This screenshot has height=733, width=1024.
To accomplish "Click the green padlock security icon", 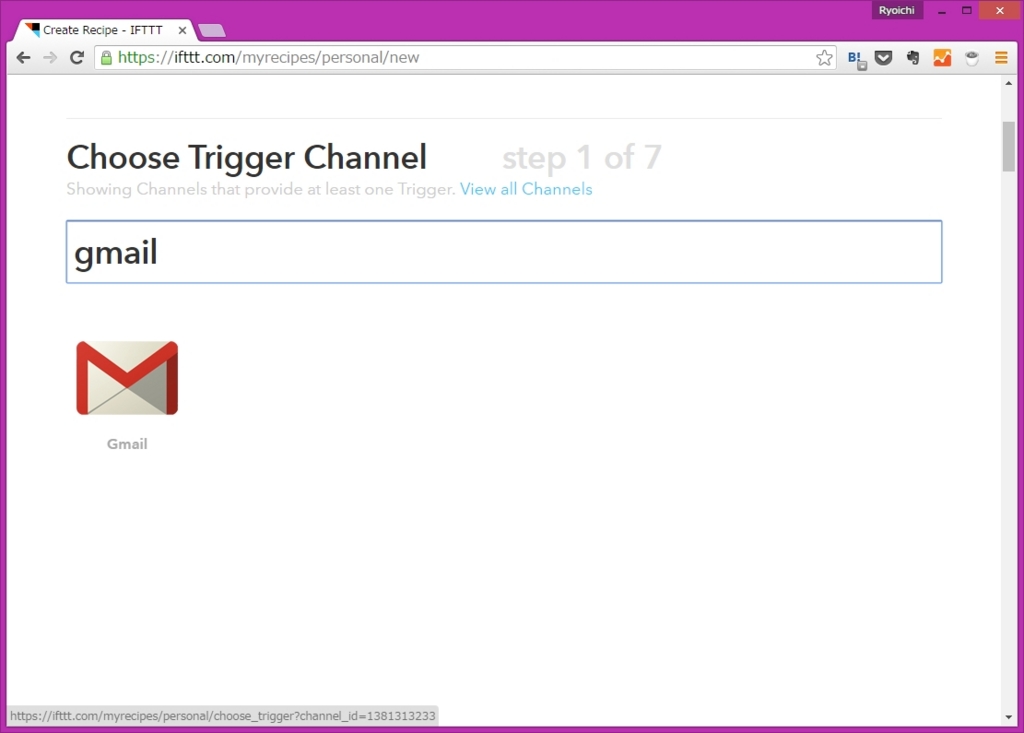I will 106,57.
